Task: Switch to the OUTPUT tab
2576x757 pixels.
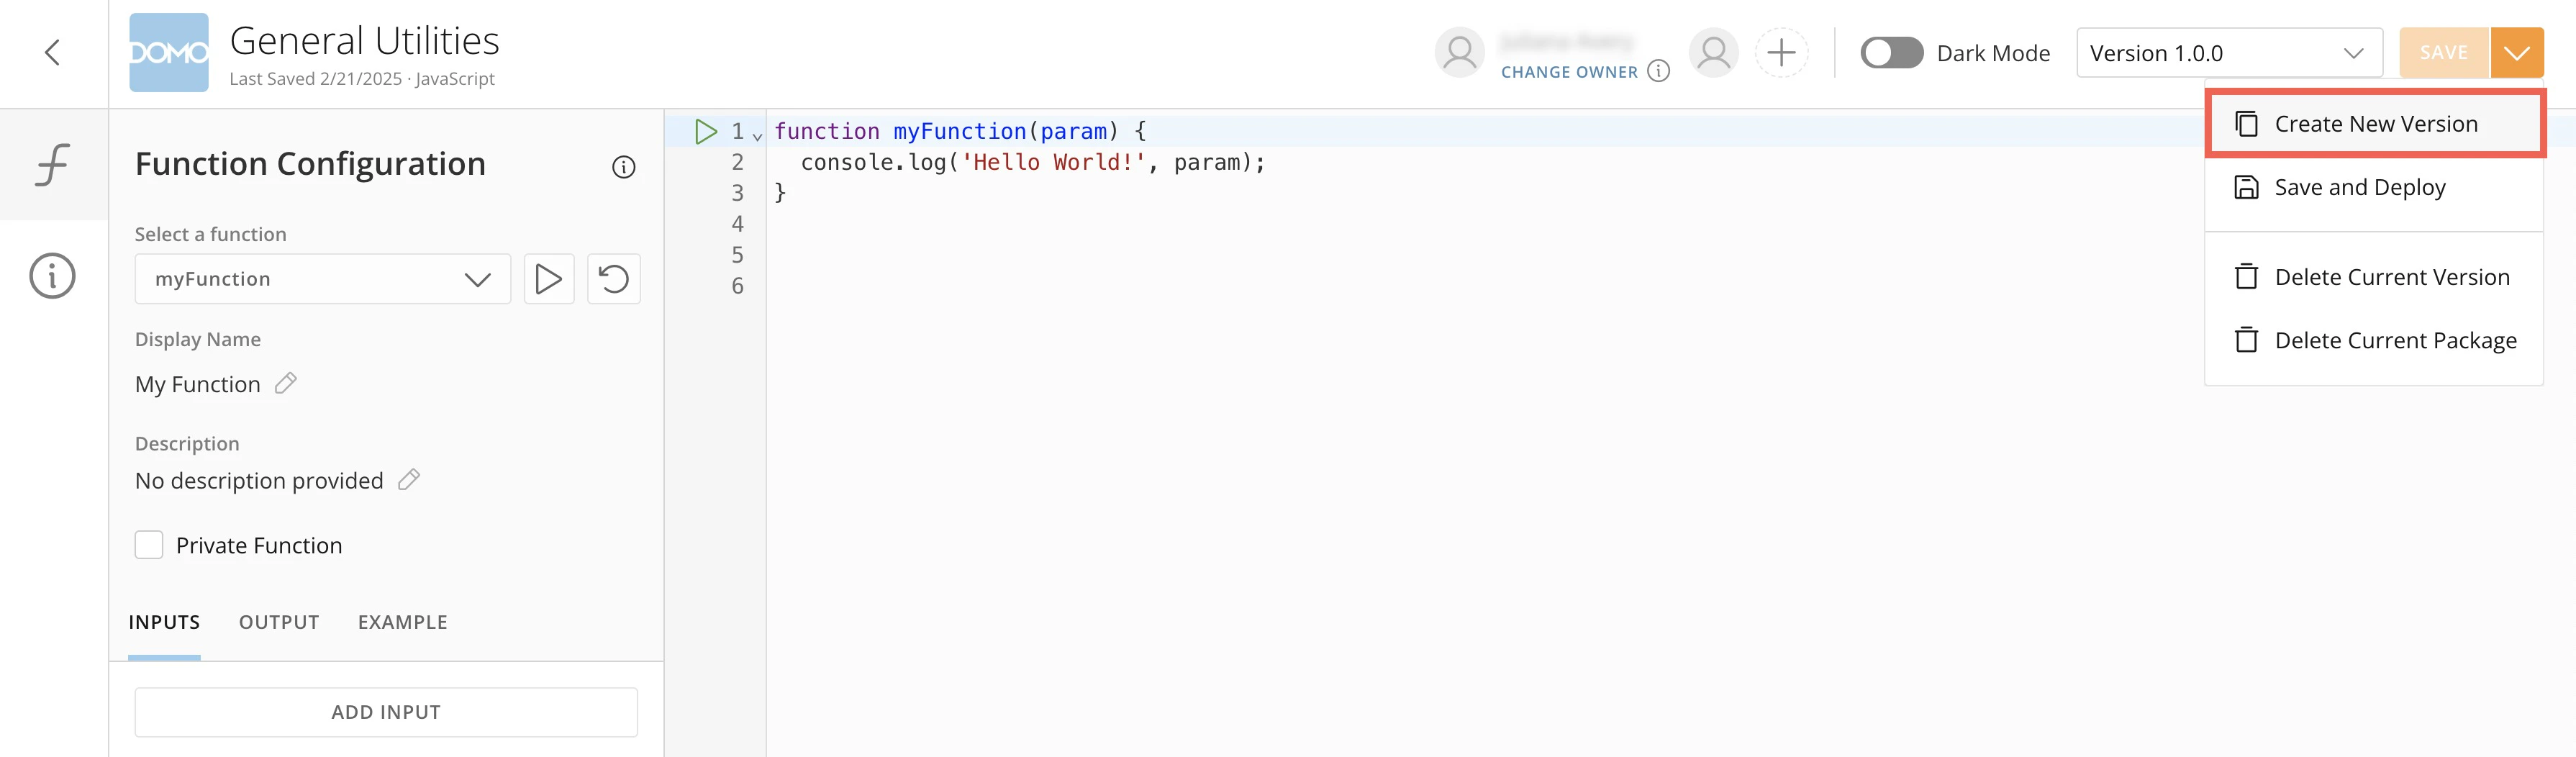Action: [x=279, y=622]
